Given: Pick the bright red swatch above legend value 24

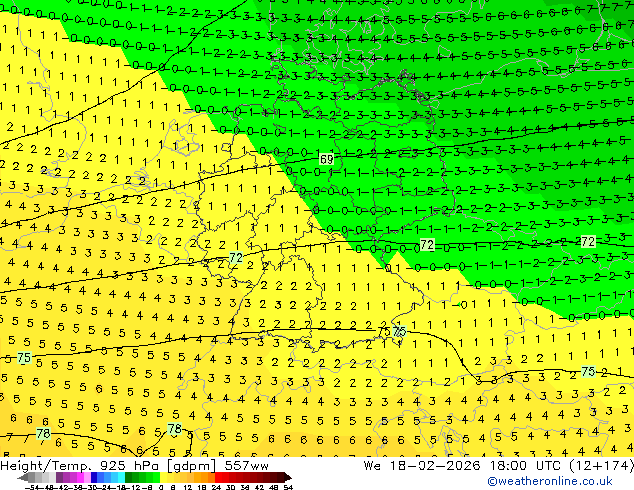Looking at the screenshot, I should click(x=218, y=477).
